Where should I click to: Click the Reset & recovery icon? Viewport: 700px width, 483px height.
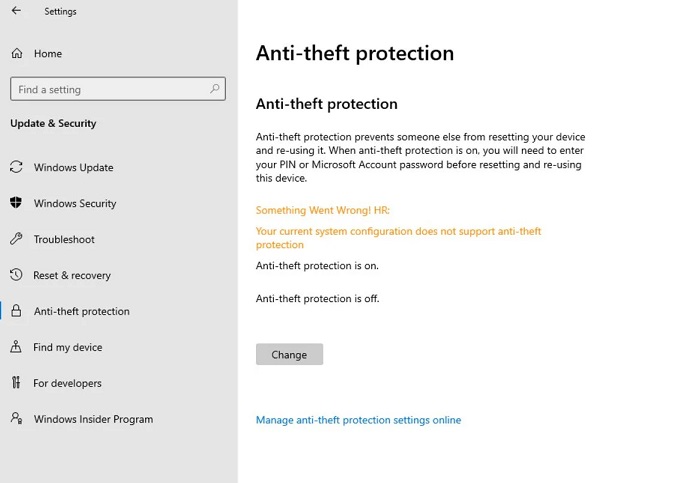click(16, 275)
